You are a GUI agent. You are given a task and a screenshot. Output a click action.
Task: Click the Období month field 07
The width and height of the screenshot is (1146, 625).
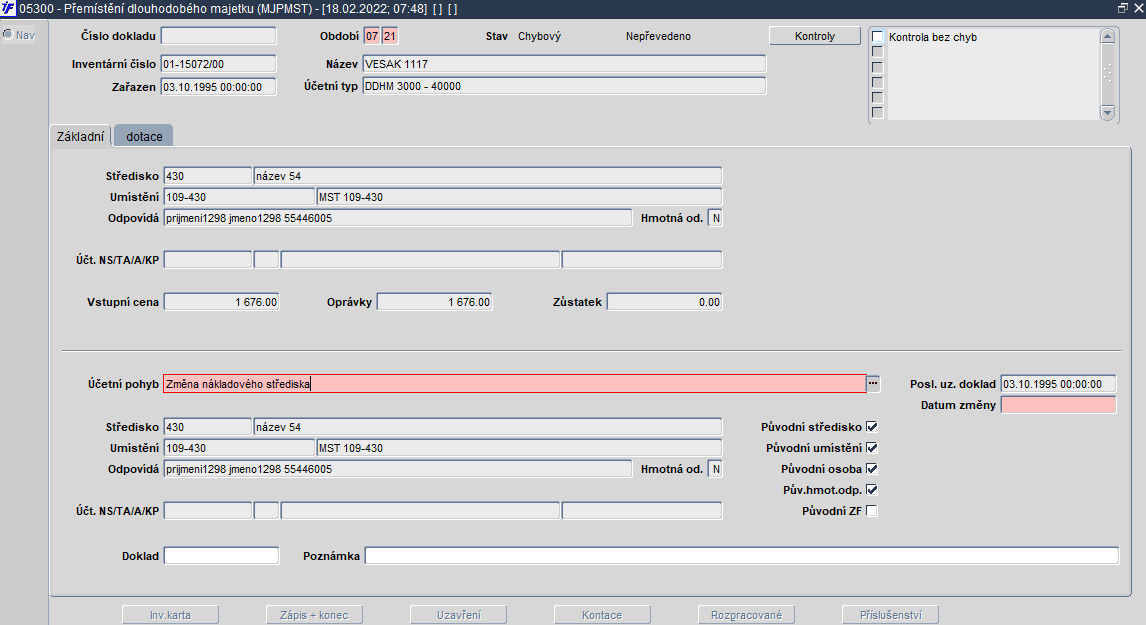(372, 36)
